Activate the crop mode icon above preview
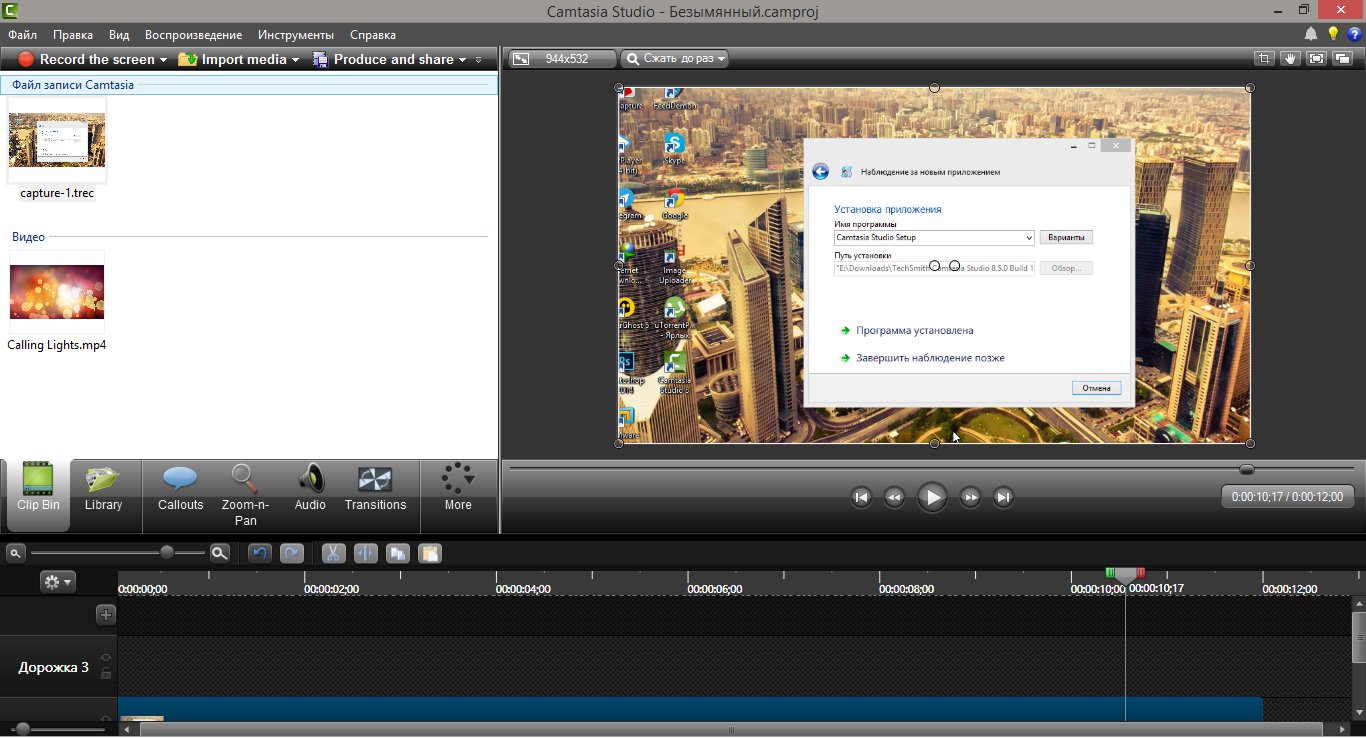 (x=1265, y=59)
